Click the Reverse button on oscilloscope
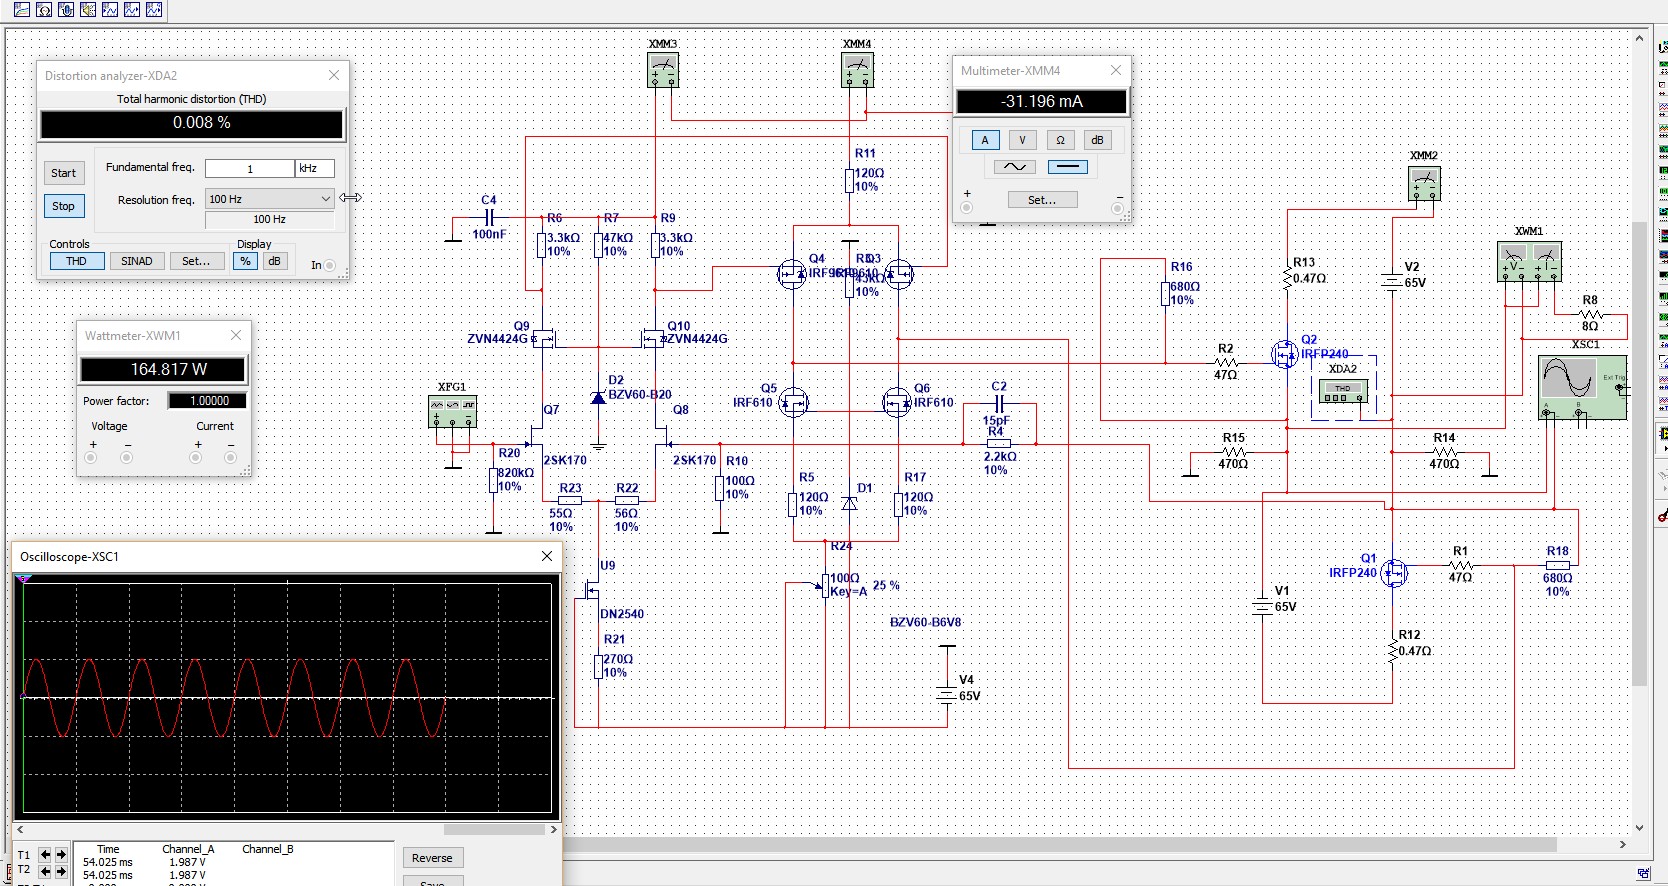The width and height of the screenshot is (1668, 886). (432, 858)
